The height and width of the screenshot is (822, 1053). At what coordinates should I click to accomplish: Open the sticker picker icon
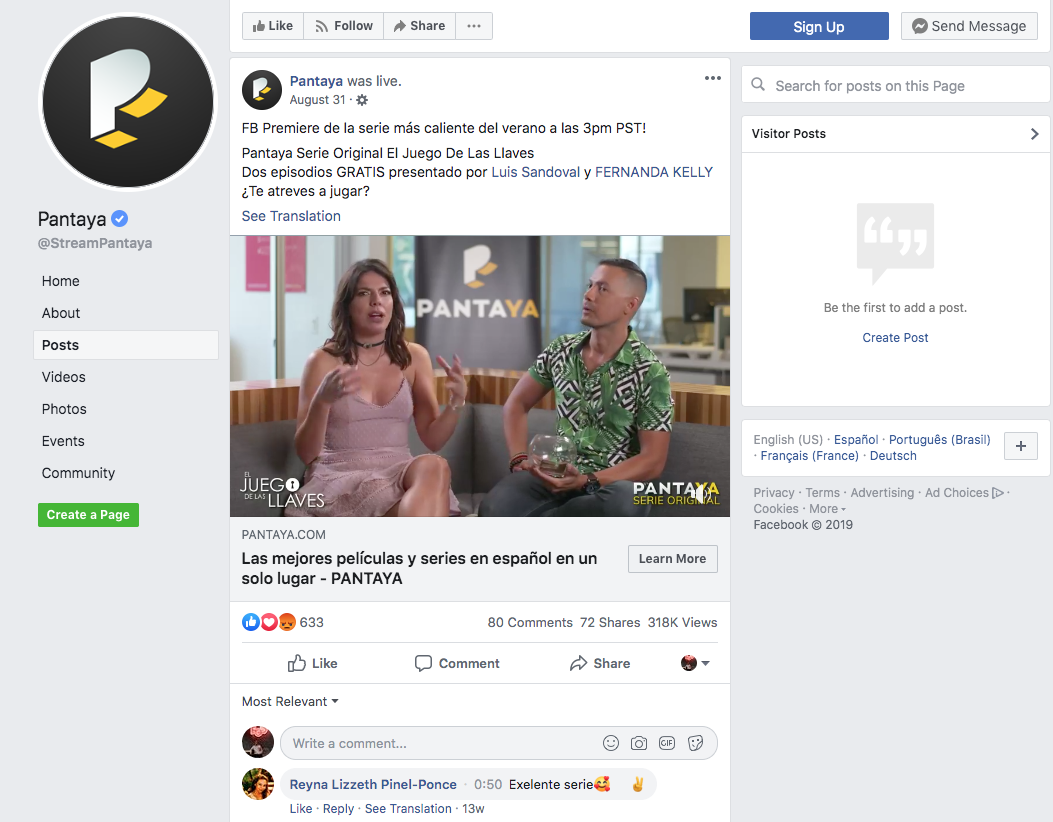coord(695,743)
